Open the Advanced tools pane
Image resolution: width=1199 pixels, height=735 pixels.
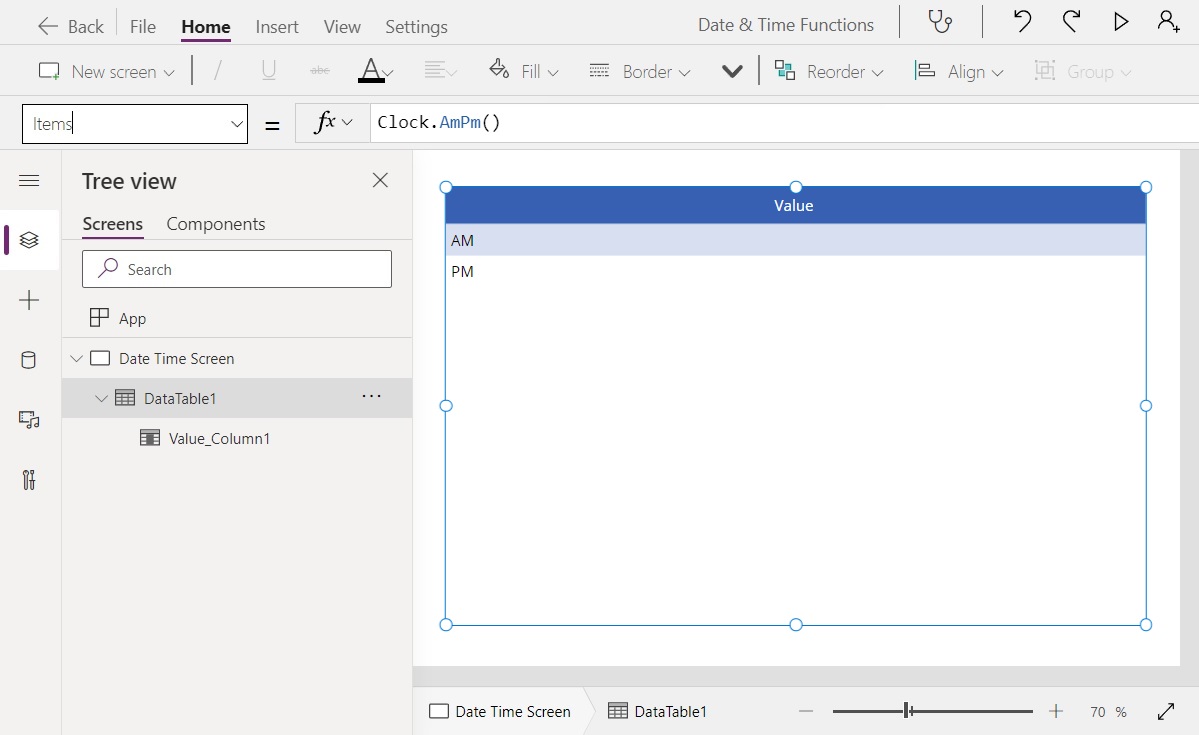[x=30, y=480]
